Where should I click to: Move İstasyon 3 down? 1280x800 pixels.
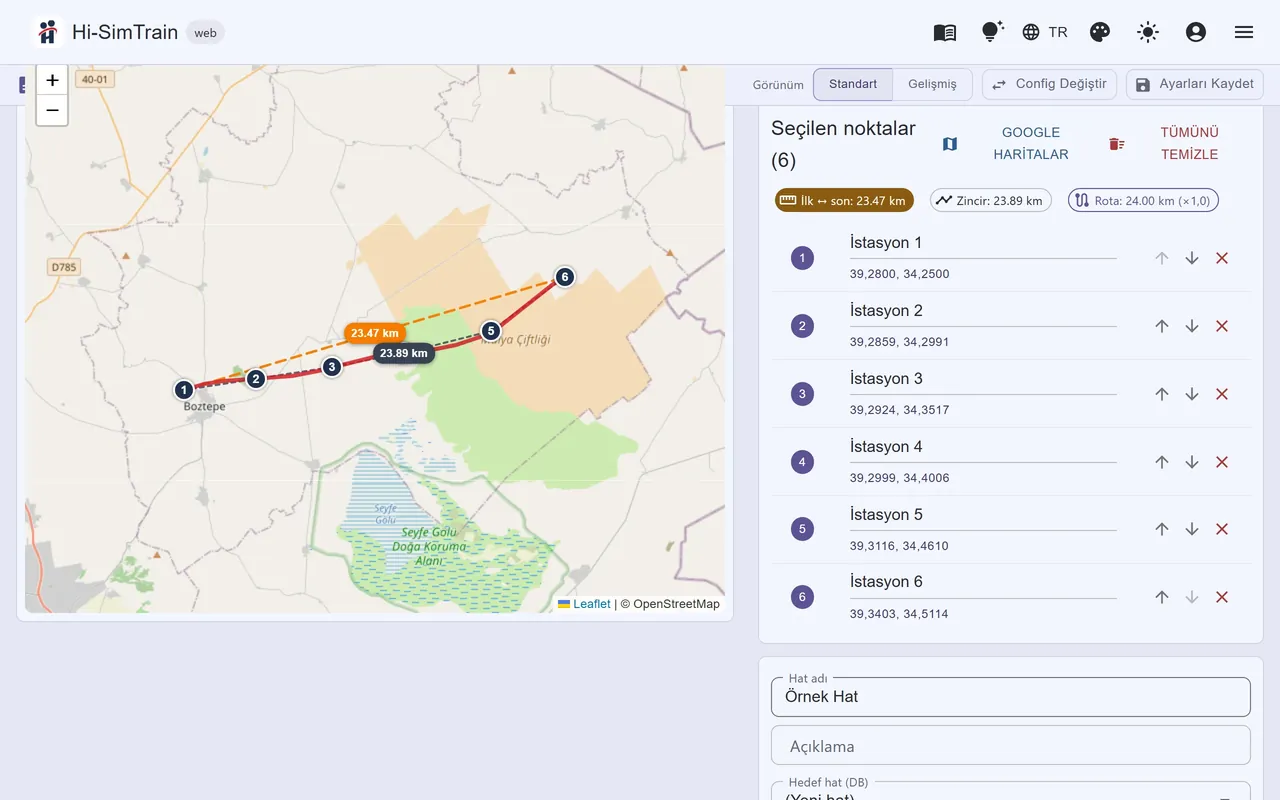coord(1192,394)
